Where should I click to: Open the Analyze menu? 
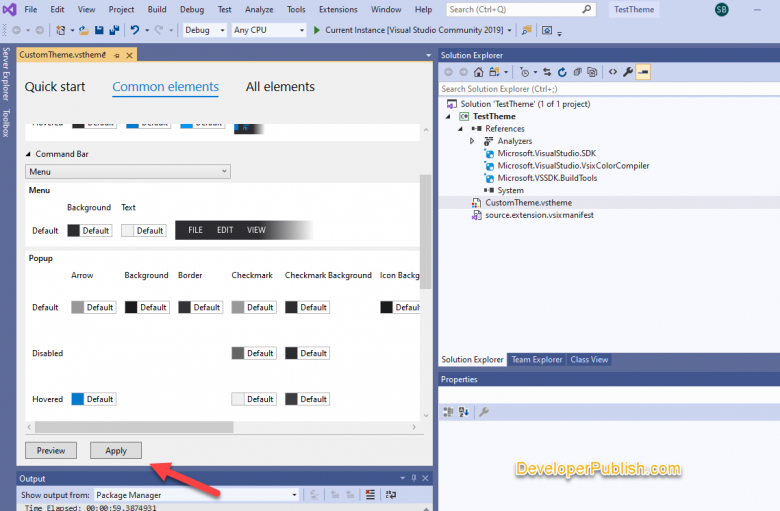pyautogui.click(x=259, y=9)
